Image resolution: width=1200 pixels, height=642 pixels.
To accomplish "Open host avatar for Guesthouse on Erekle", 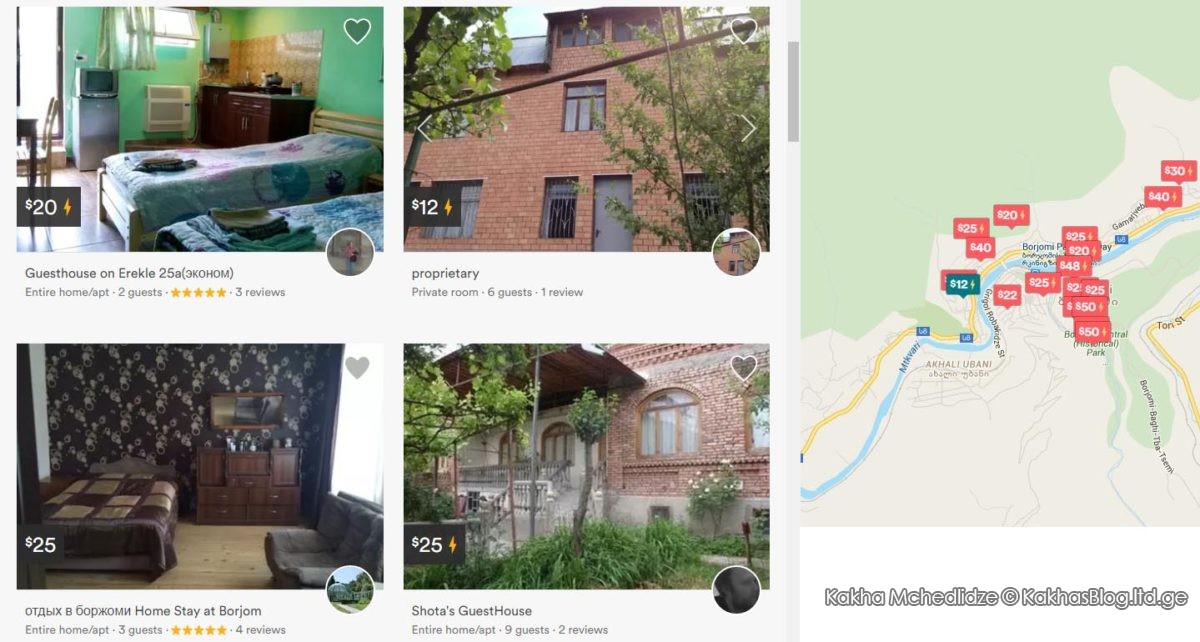I will point(351,252).
